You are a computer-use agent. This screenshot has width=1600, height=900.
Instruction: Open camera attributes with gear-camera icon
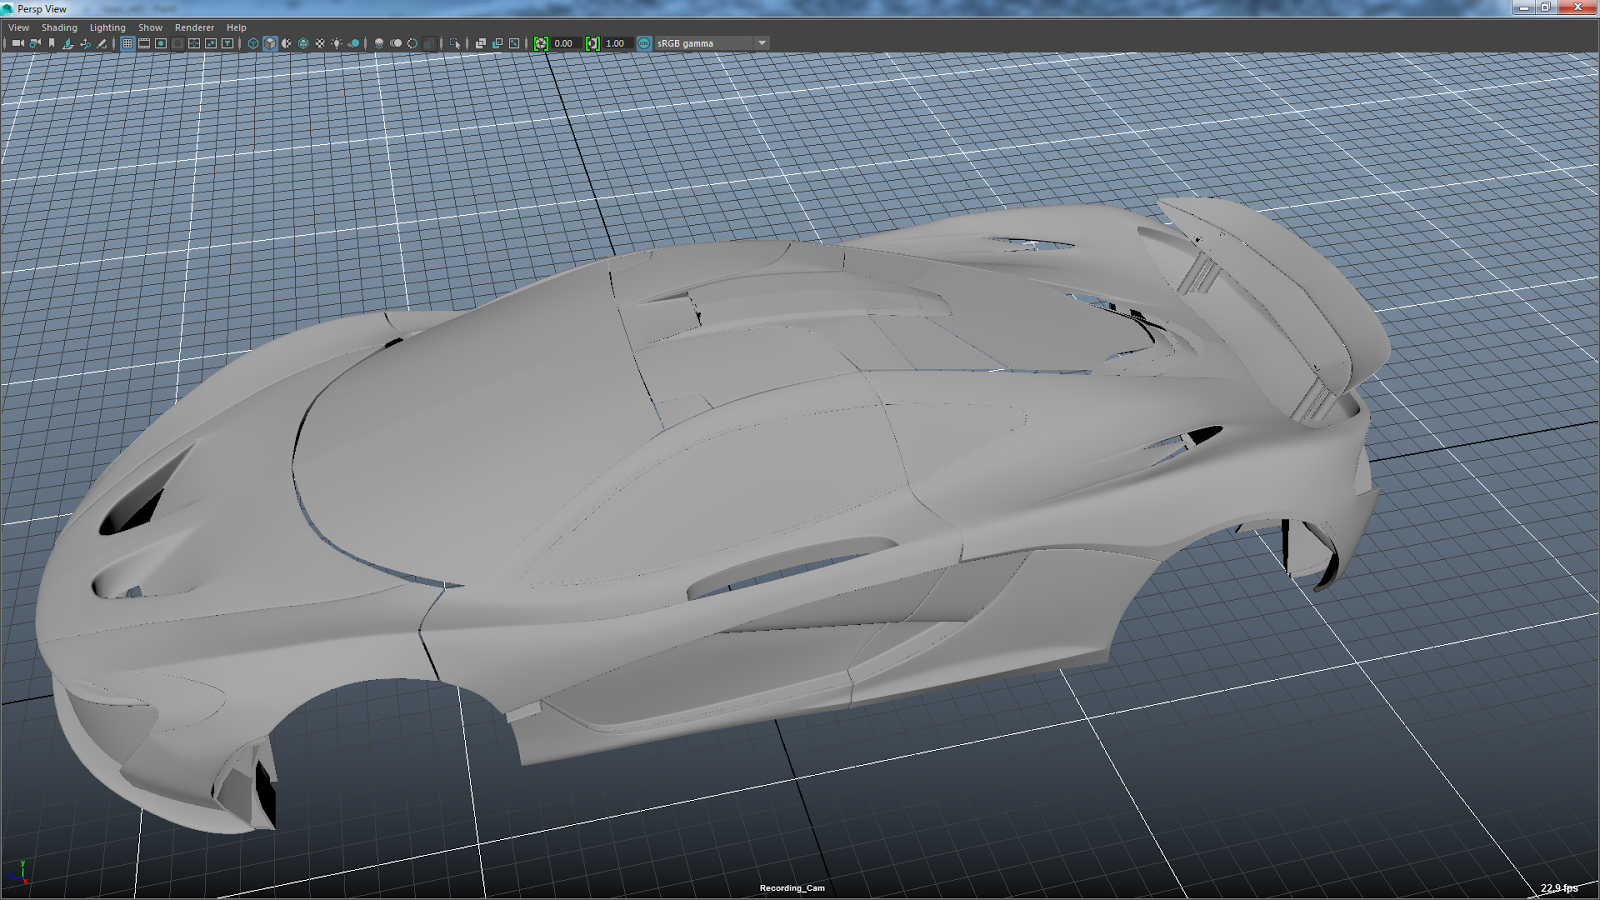(35, 44)
